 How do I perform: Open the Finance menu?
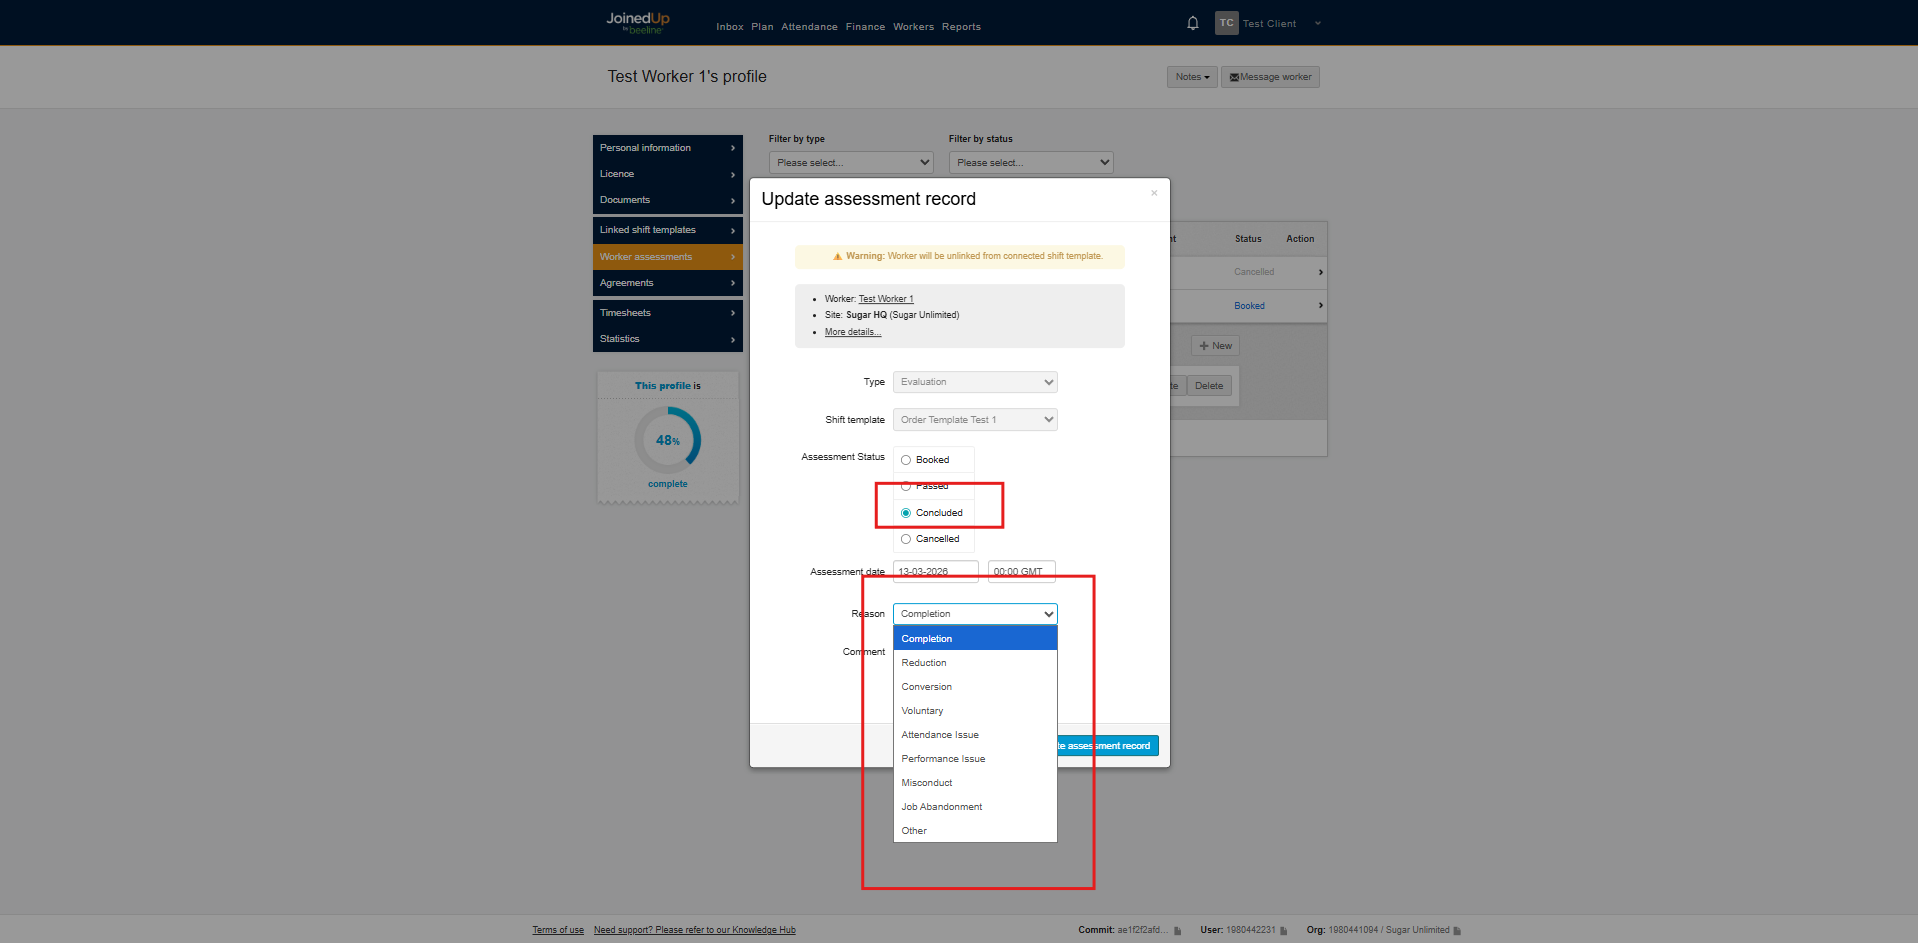tap(865, 27)
